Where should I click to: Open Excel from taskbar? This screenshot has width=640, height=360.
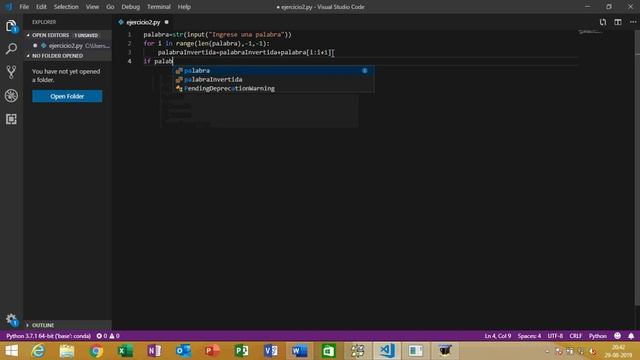coord(125,351)
